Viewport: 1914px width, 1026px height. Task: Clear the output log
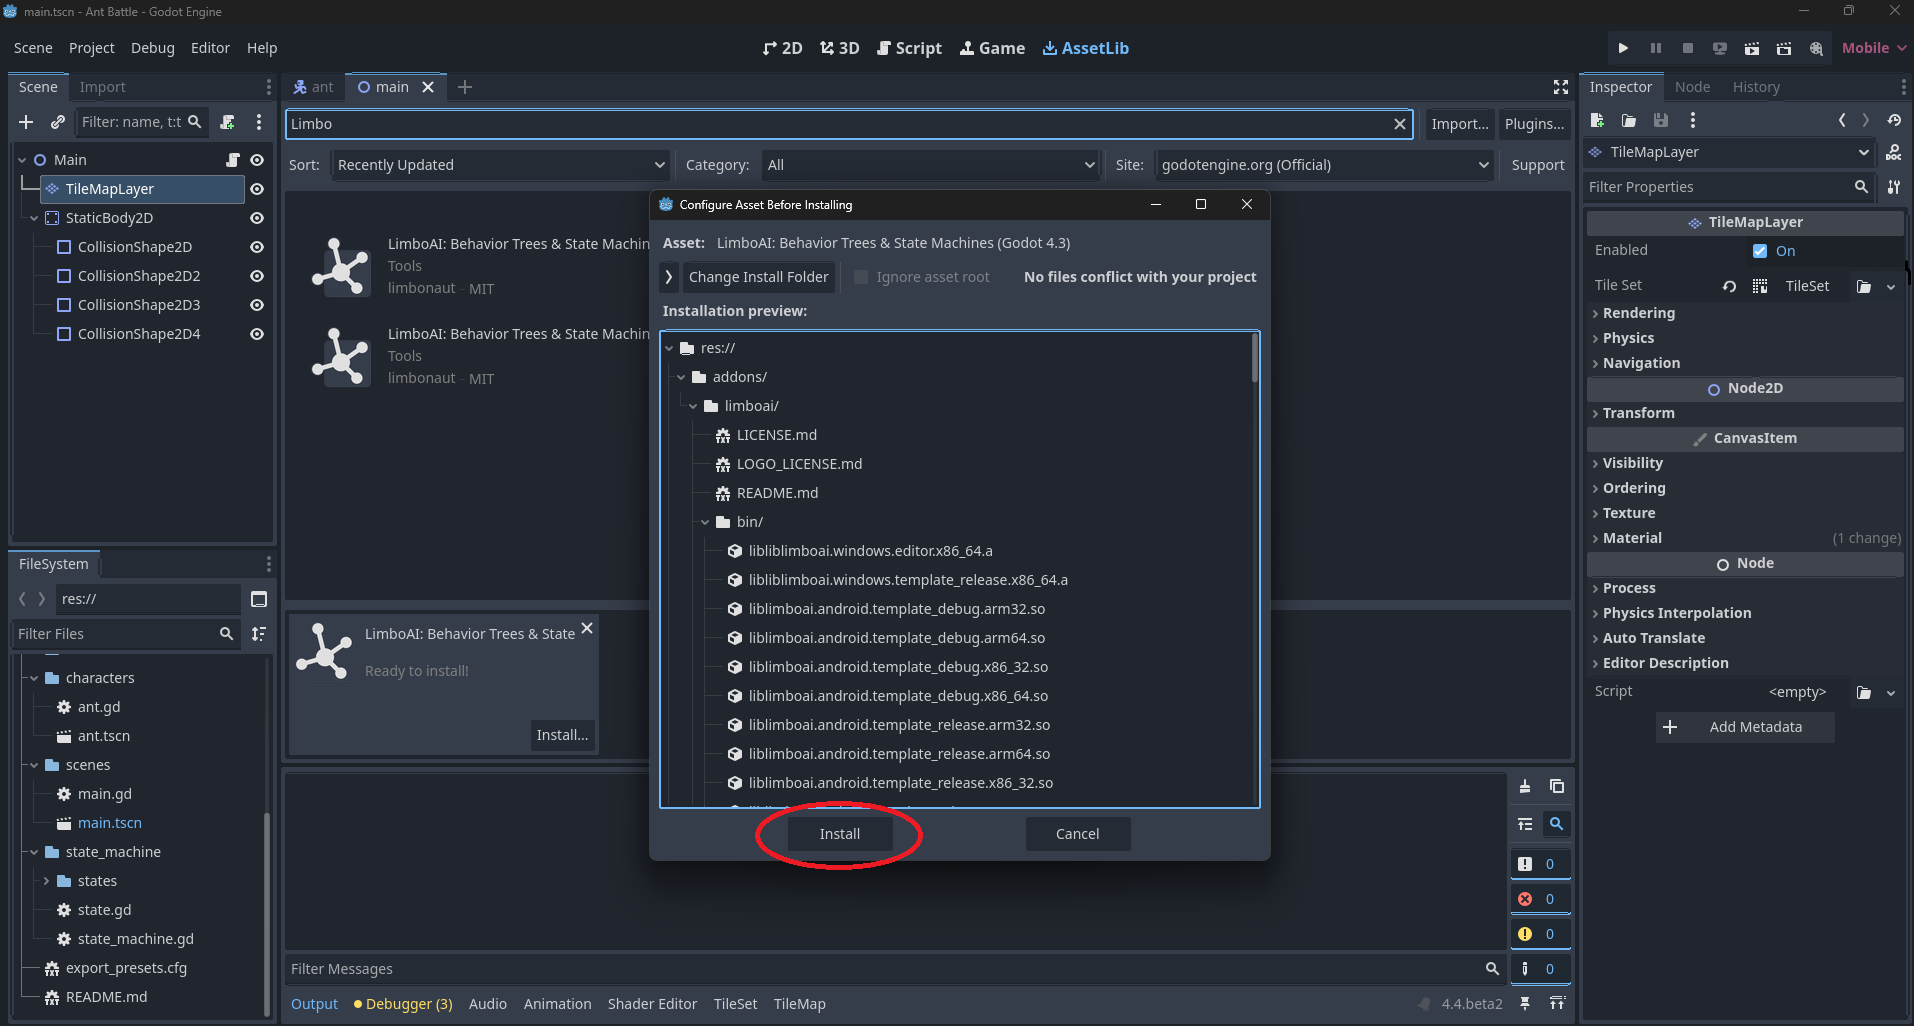coord(1525,786)
